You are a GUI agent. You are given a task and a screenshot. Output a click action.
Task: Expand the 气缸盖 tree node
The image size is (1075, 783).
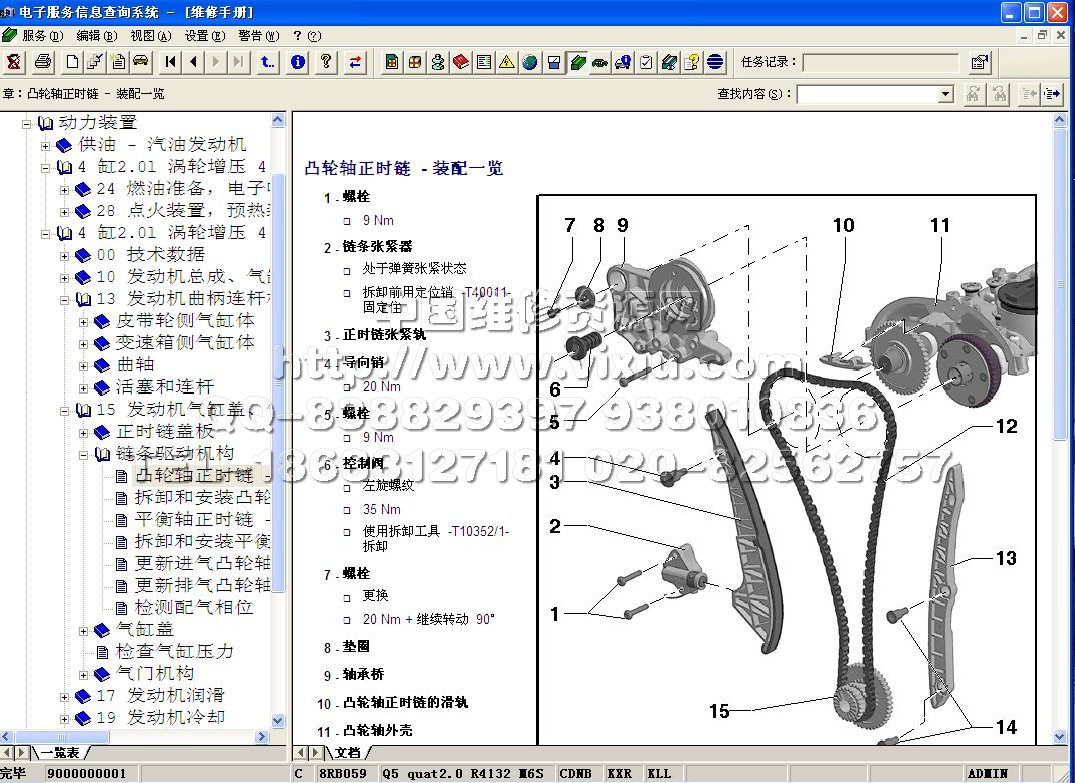click(83, 630)
